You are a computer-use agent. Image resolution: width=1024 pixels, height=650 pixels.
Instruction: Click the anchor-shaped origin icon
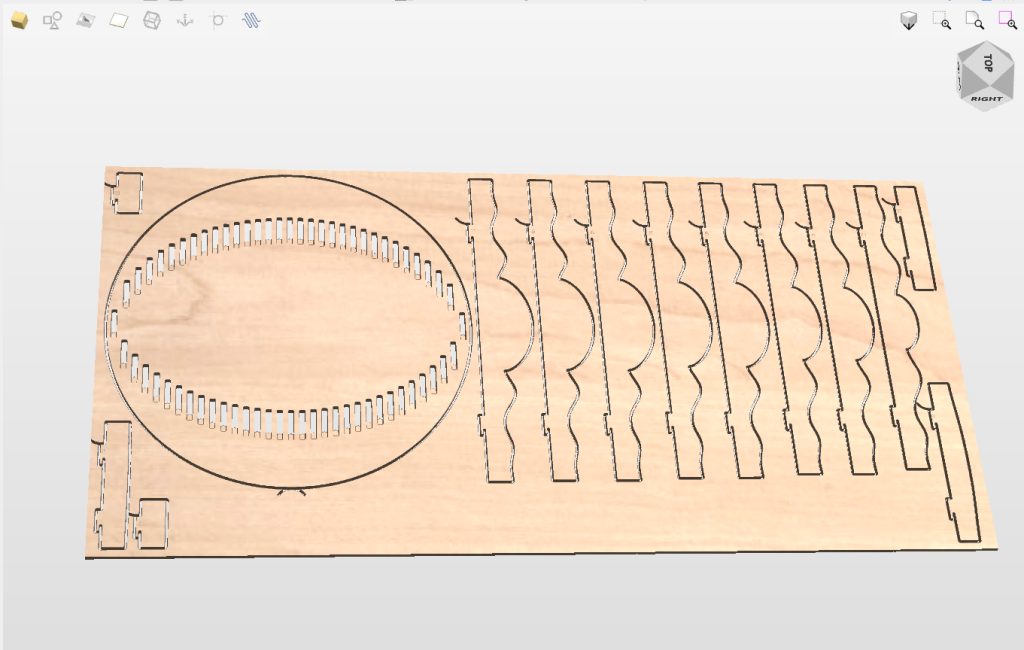185,20
